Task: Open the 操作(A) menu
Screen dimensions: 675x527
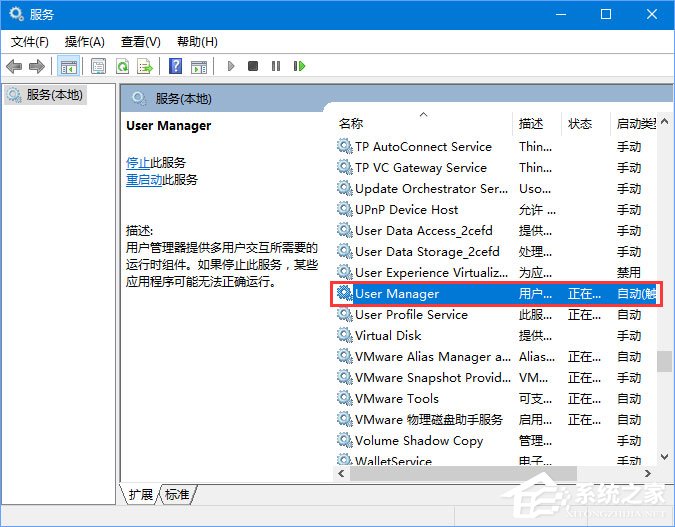Action: [x=85, y=42]
